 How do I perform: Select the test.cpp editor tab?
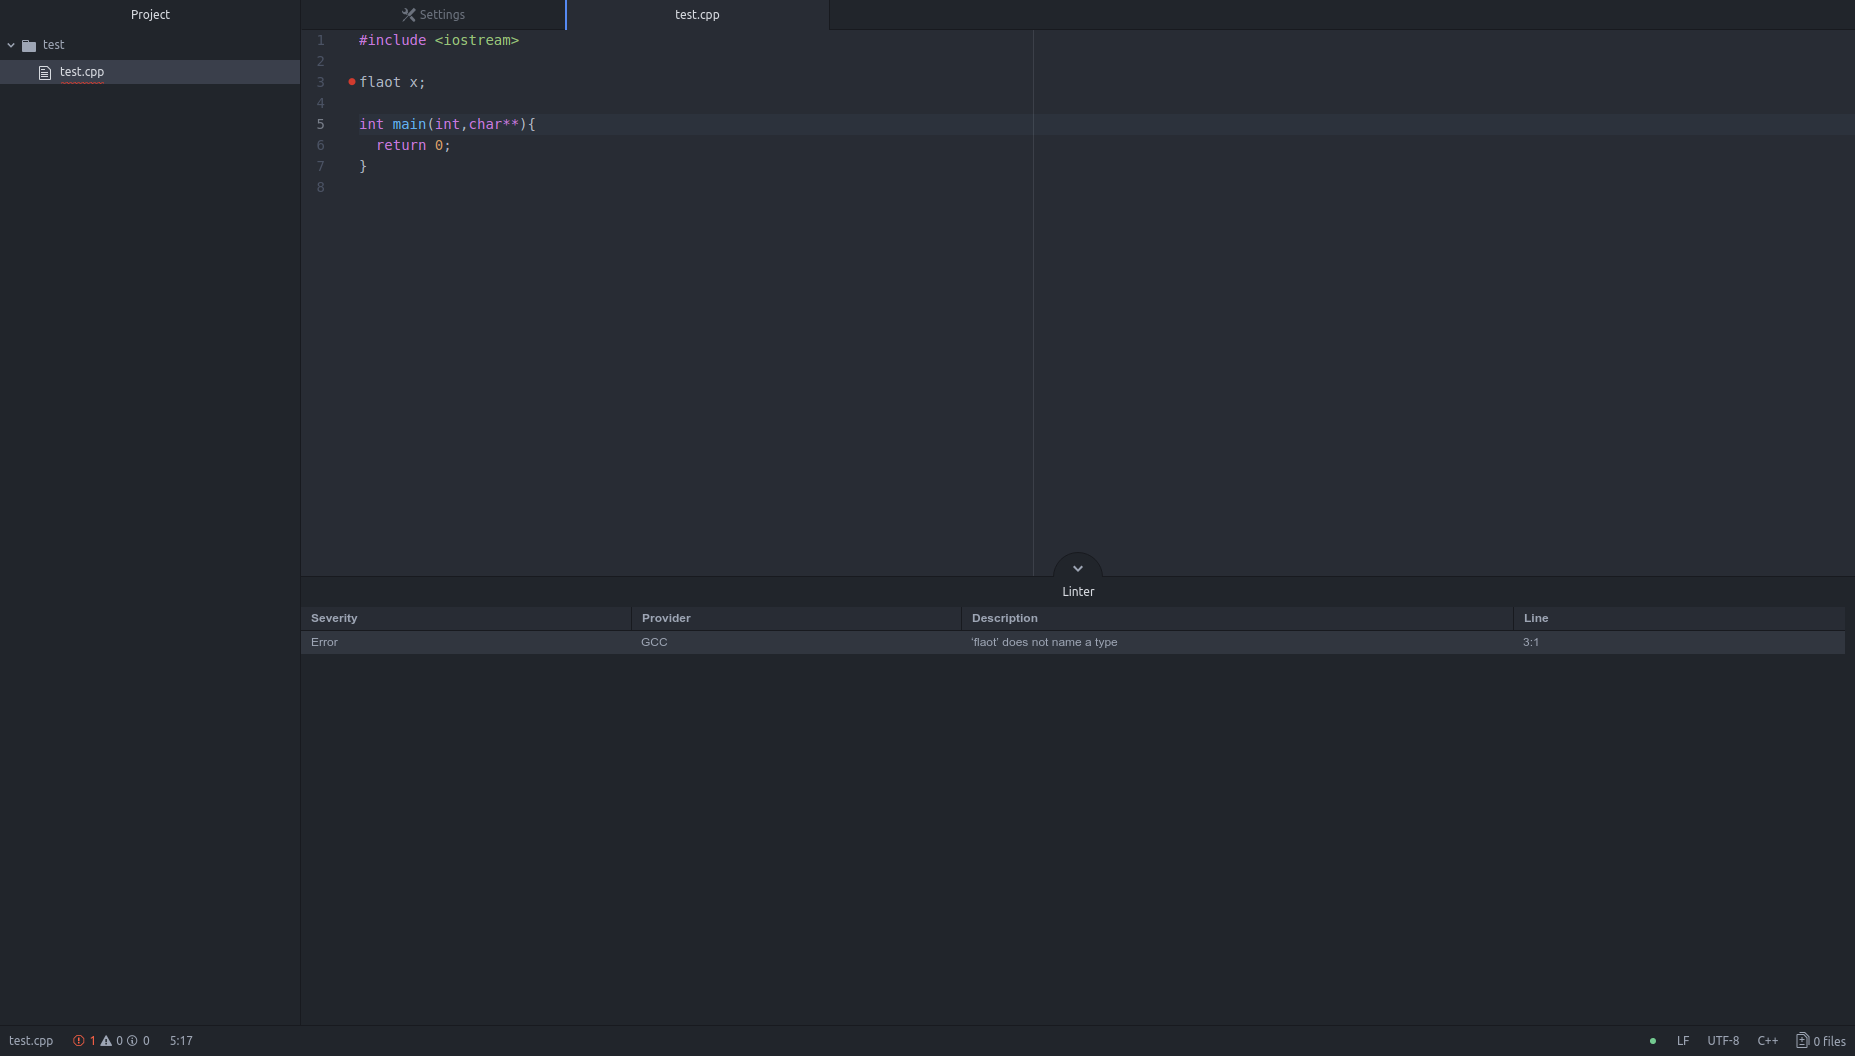coord(697,14)
